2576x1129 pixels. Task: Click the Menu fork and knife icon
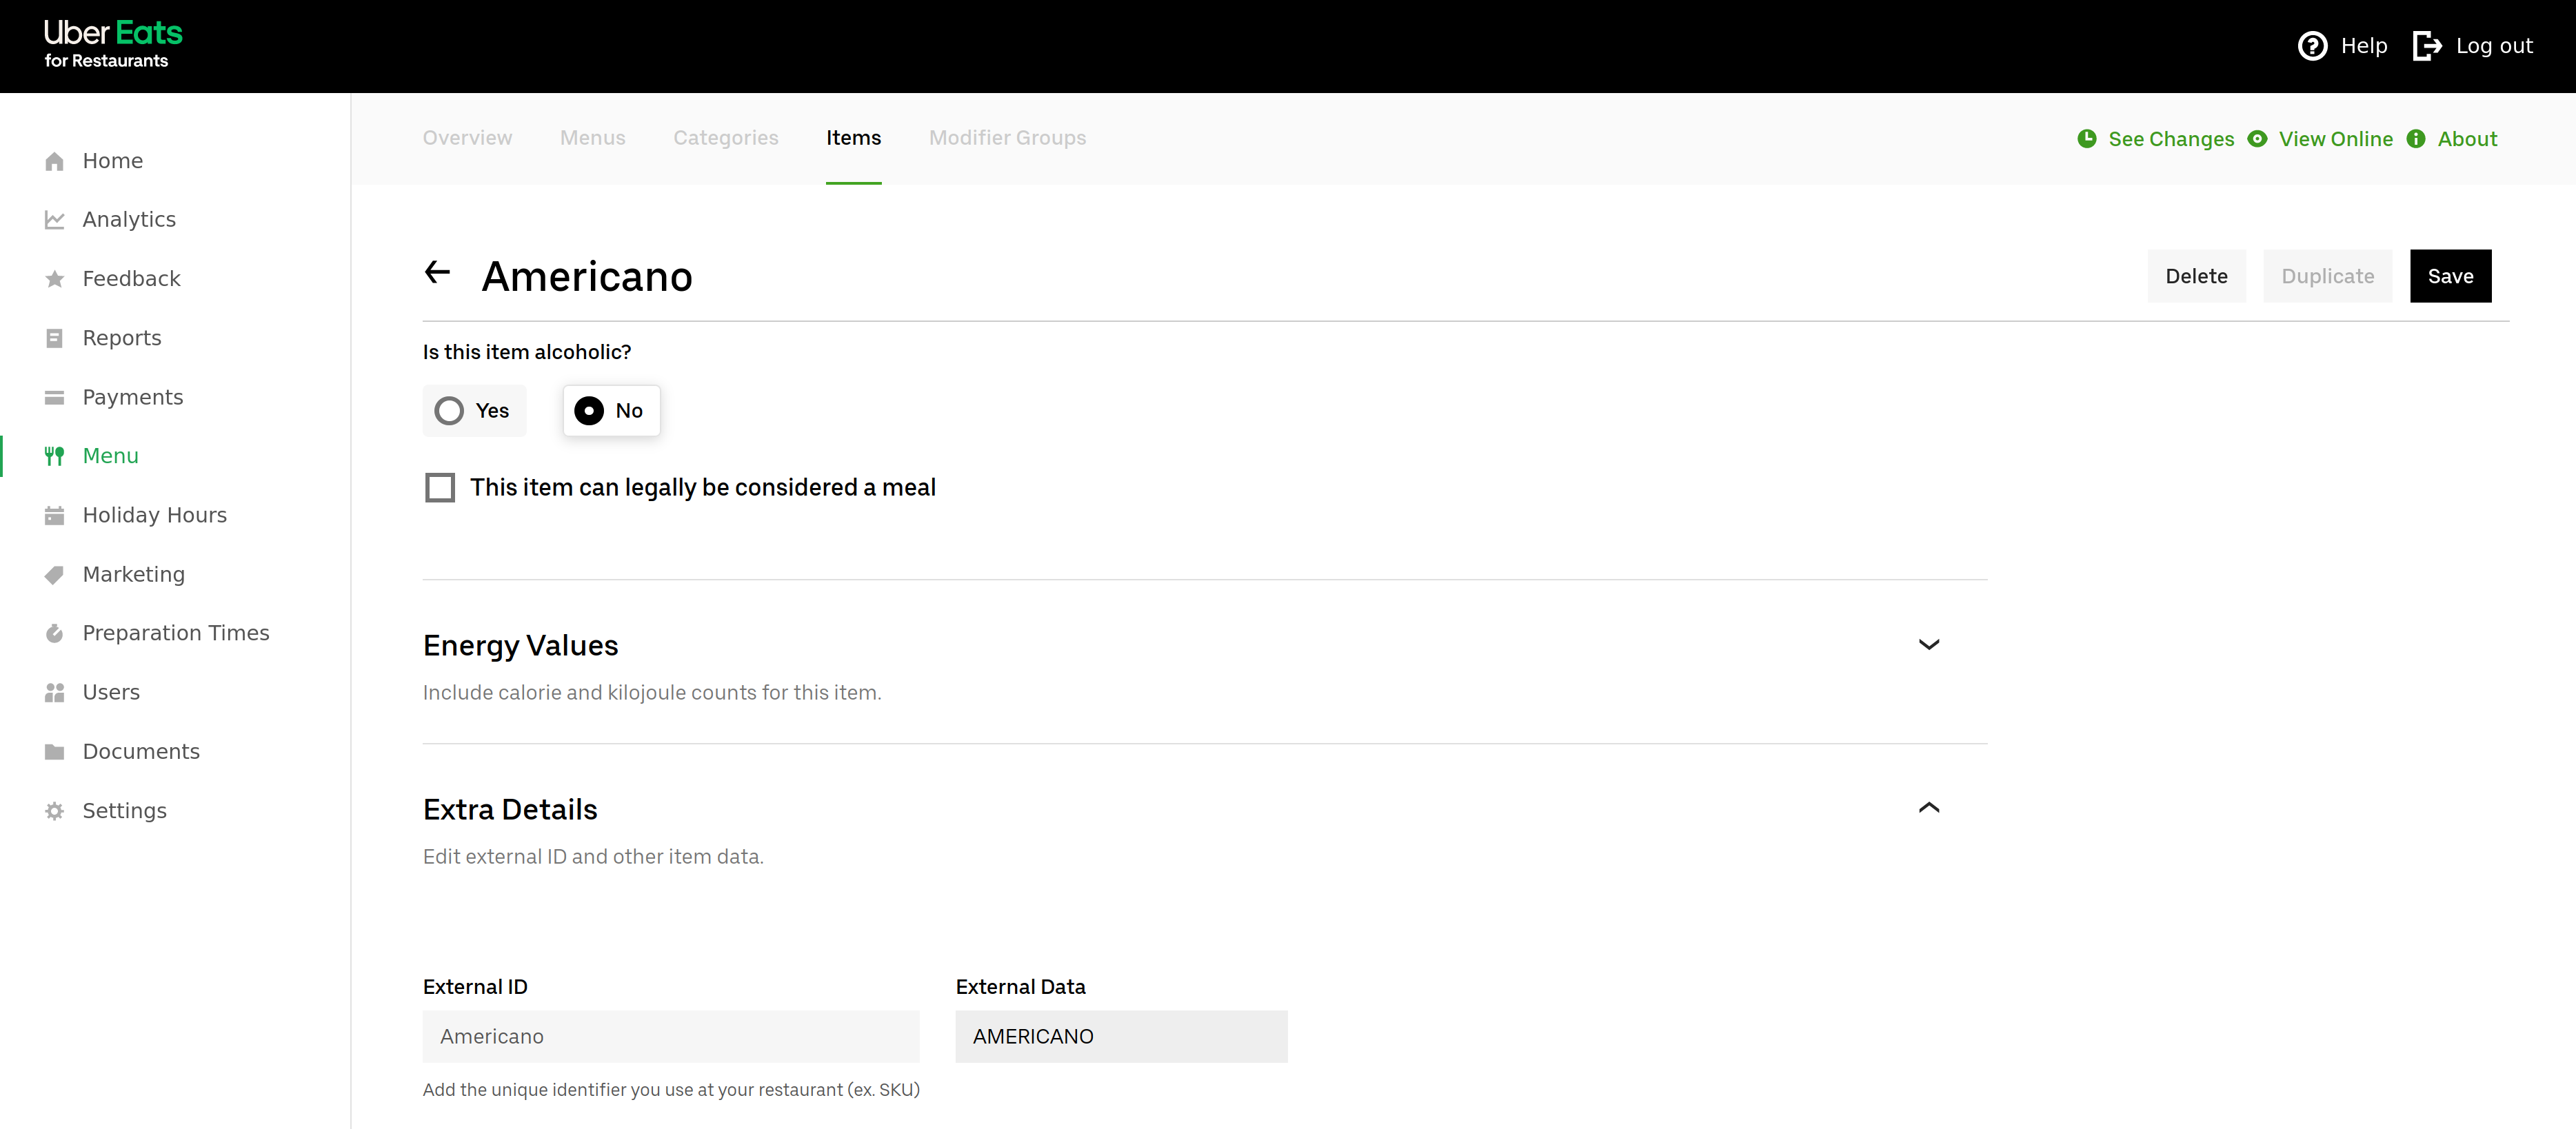55,456
